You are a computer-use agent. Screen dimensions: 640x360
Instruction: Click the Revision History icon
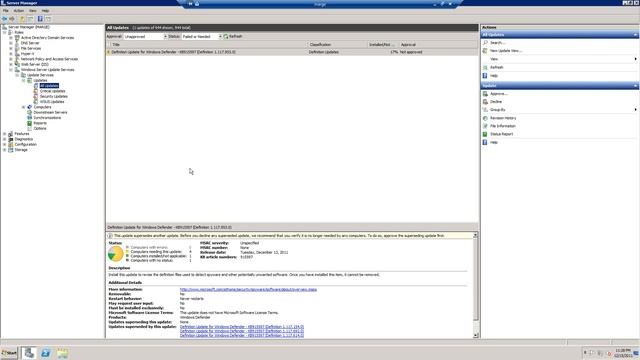tap(485, 118)
